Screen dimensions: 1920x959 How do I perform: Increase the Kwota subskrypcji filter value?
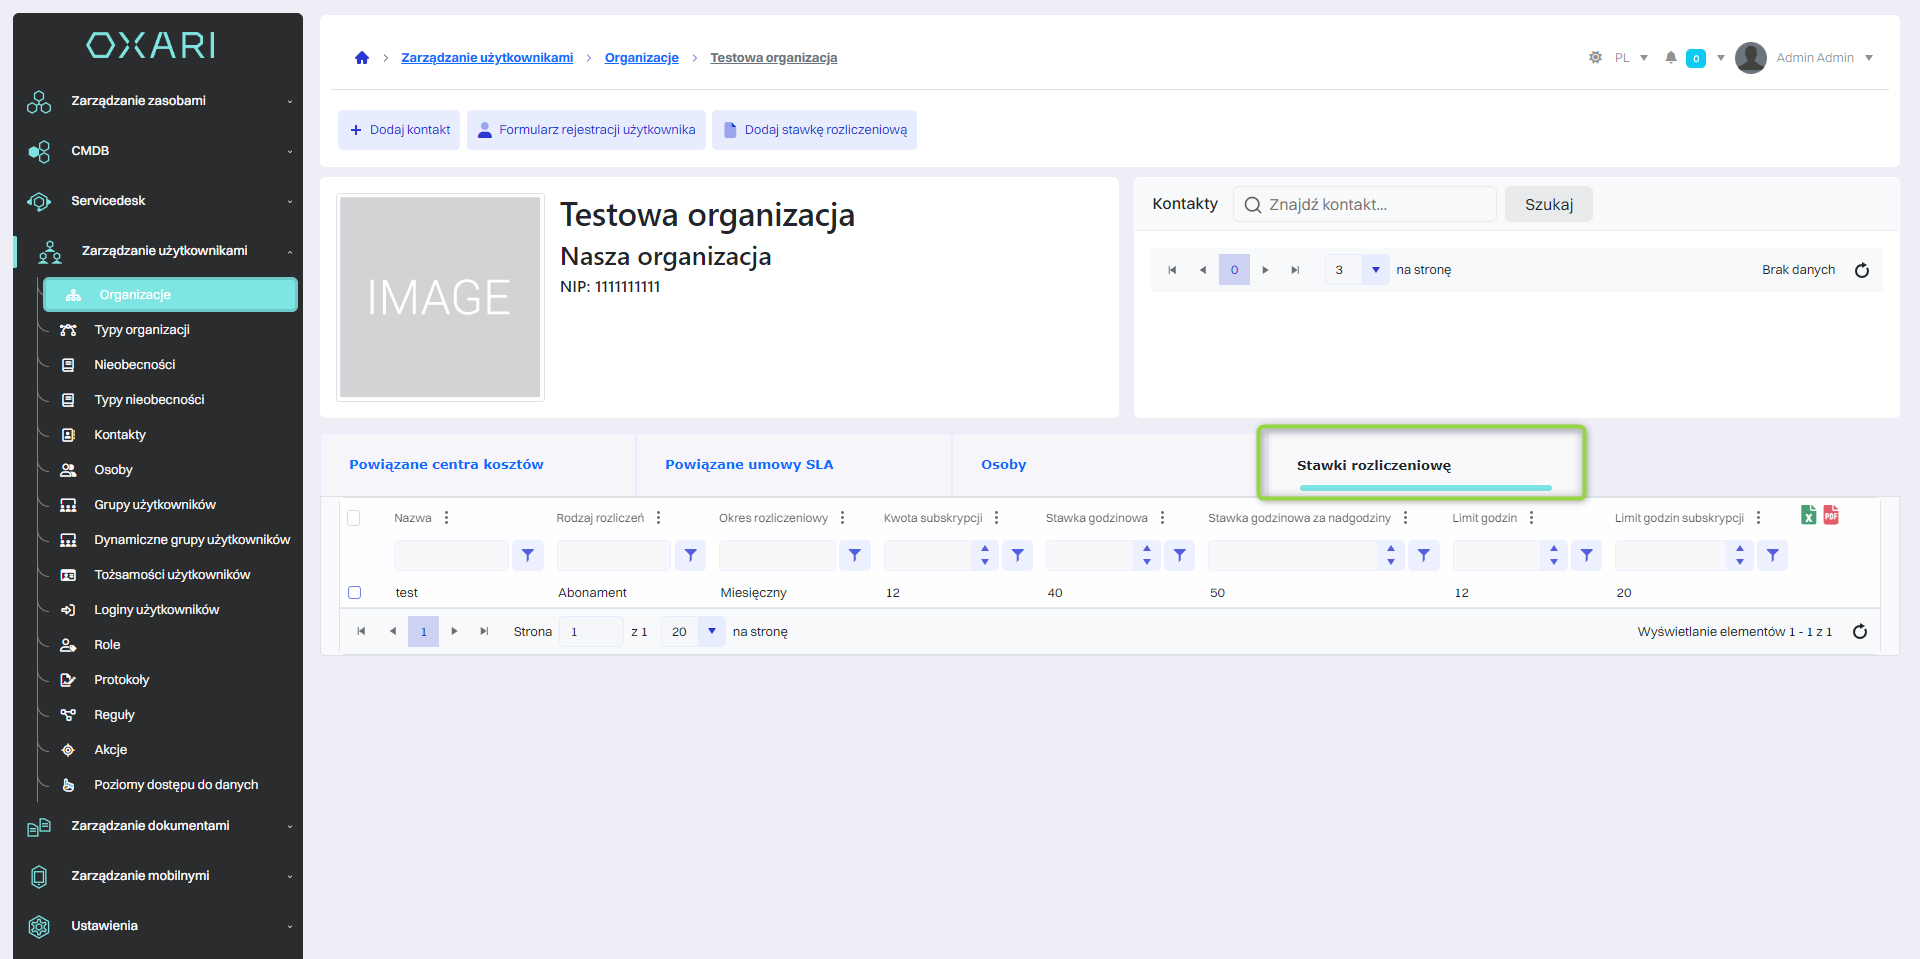click(985, 549)
